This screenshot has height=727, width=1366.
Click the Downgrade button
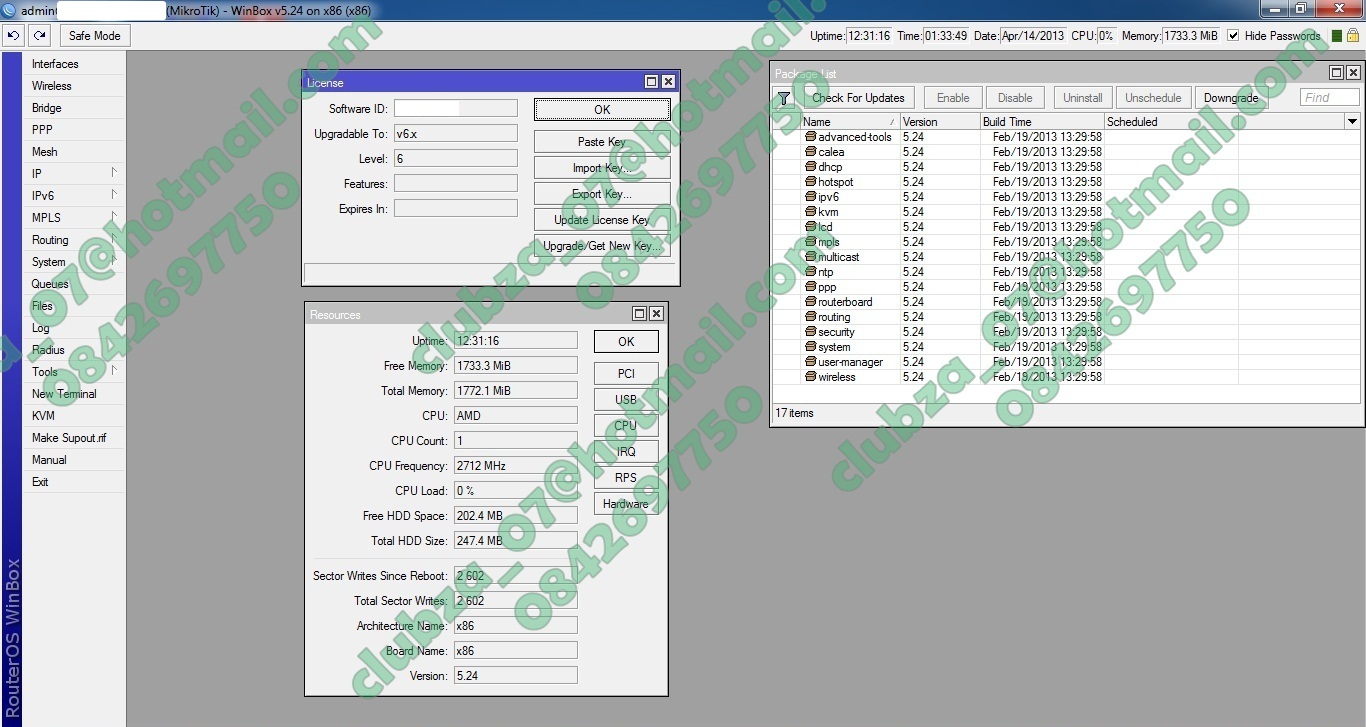tap(1231, 98)
